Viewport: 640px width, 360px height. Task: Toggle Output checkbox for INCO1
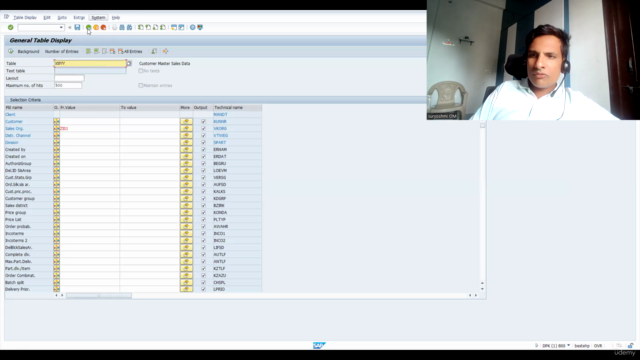point(203,233)
